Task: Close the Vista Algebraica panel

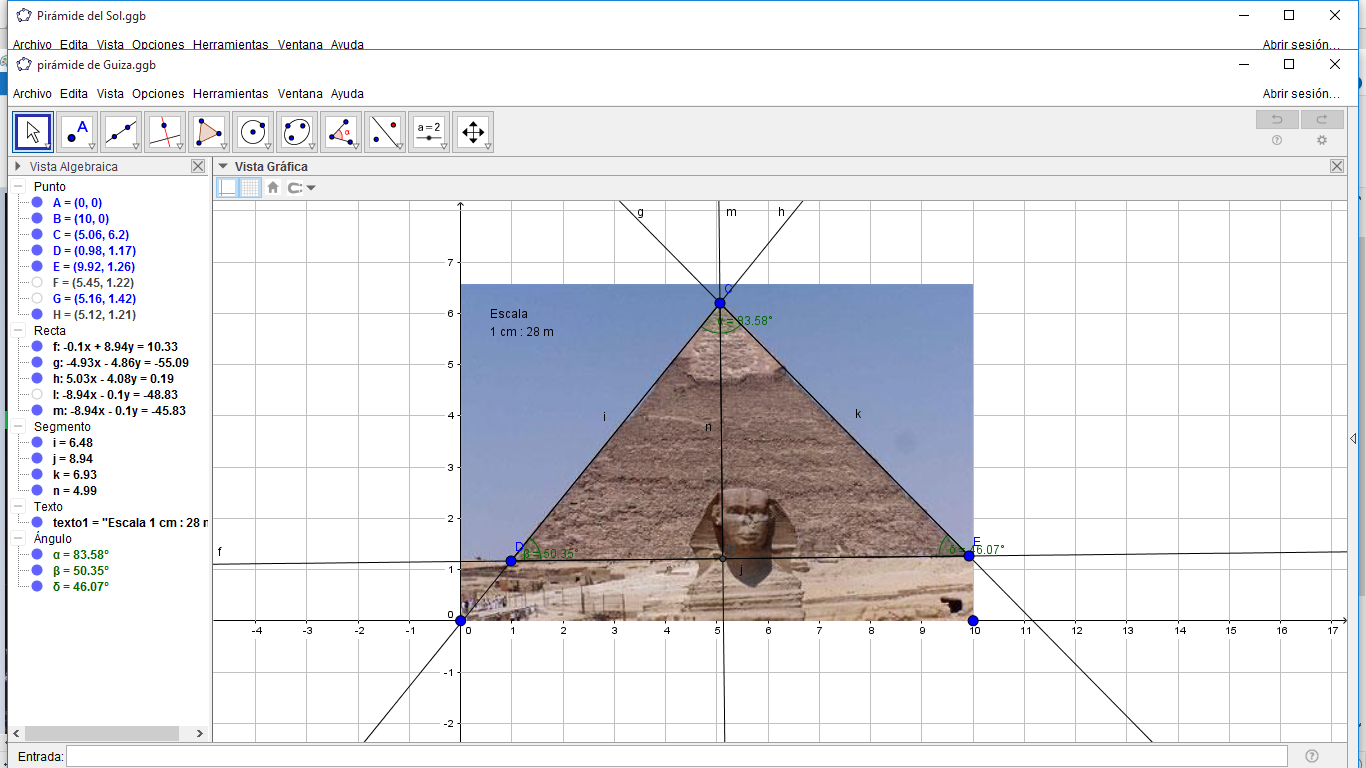Action: tap(198, 166)
